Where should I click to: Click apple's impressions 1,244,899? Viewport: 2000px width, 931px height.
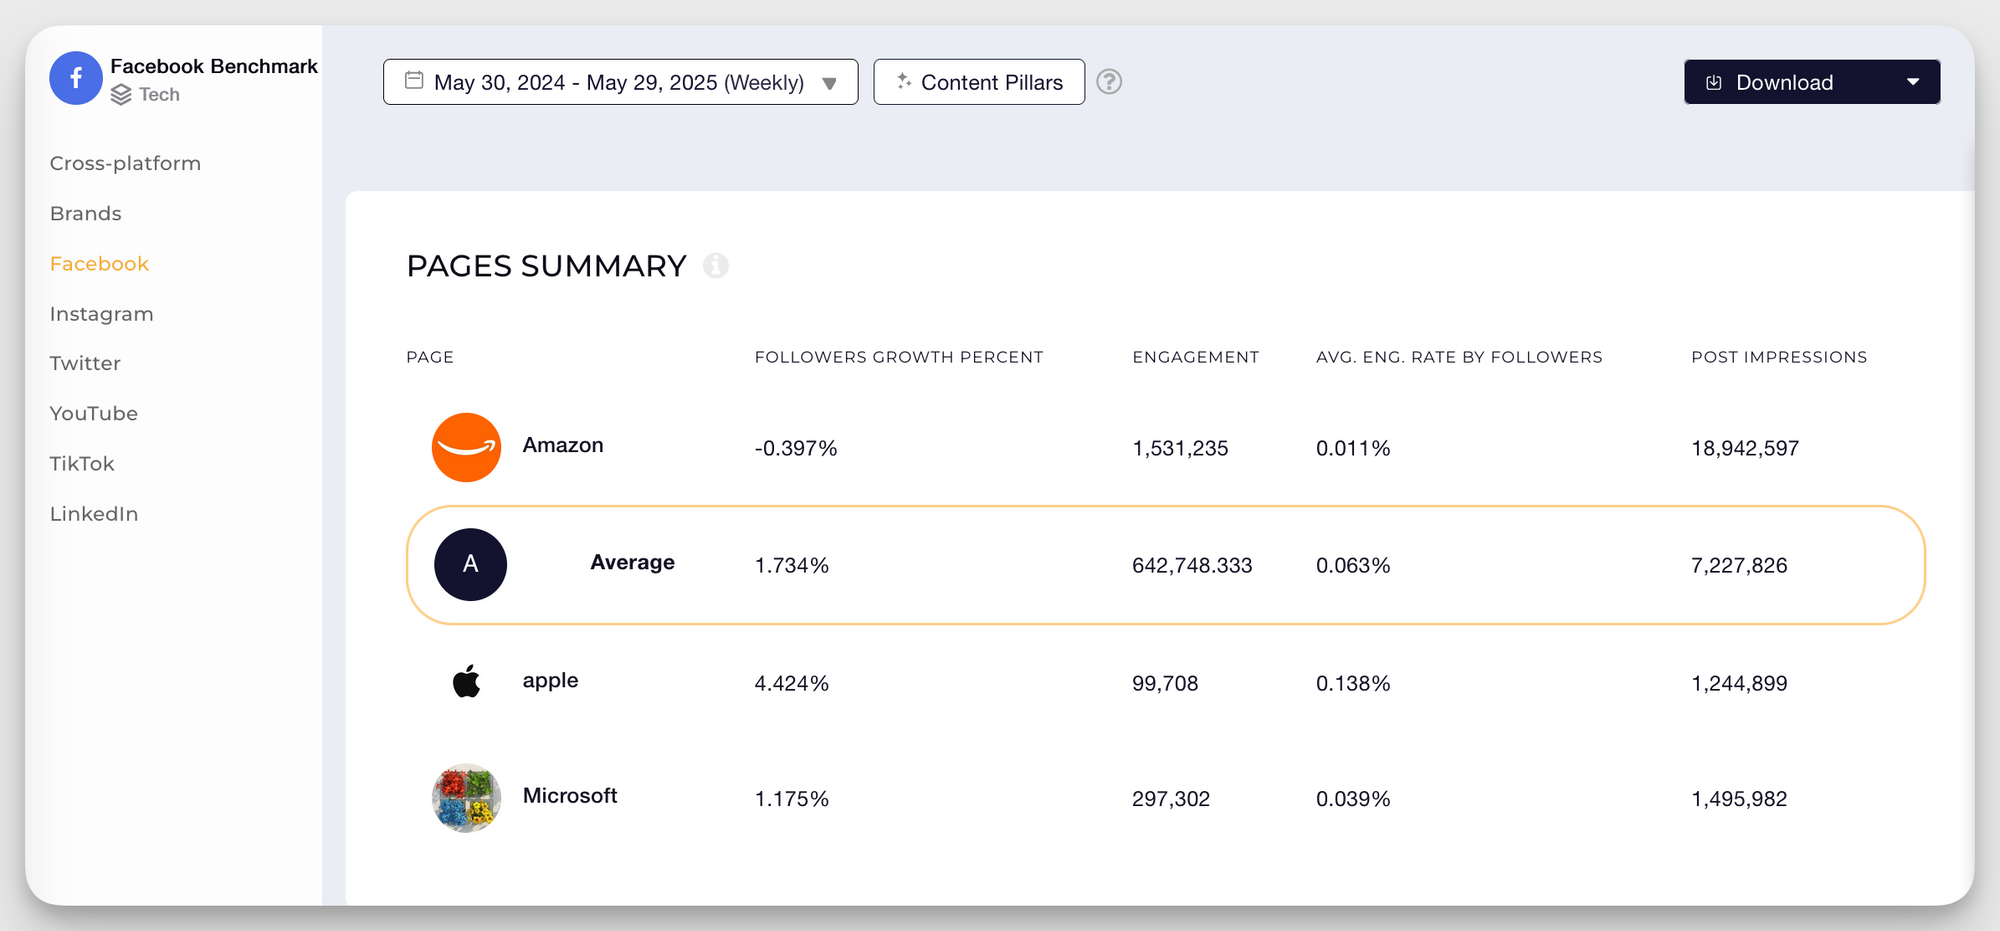pyautogui.click(x=1739, y=683)
